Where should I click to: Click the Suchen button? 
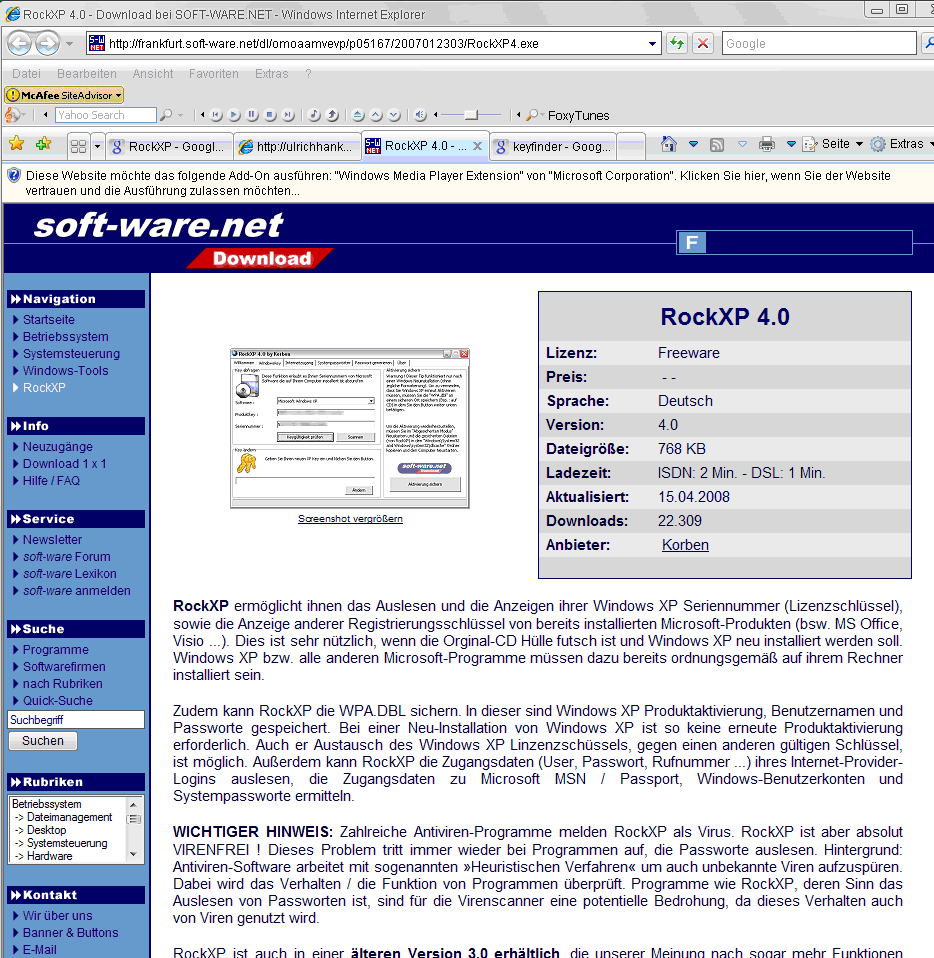pyautogui.click(x=43, y=741)
